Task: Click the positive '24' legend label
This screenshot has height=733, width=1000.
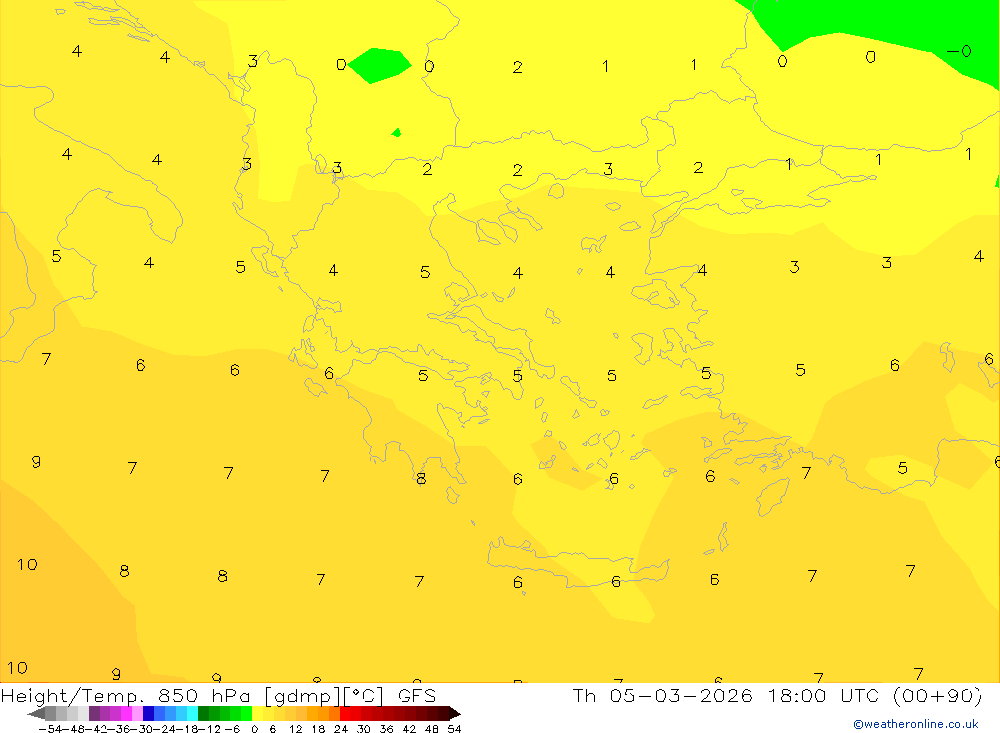Action: pyautogui.click(x=341, y=729)
